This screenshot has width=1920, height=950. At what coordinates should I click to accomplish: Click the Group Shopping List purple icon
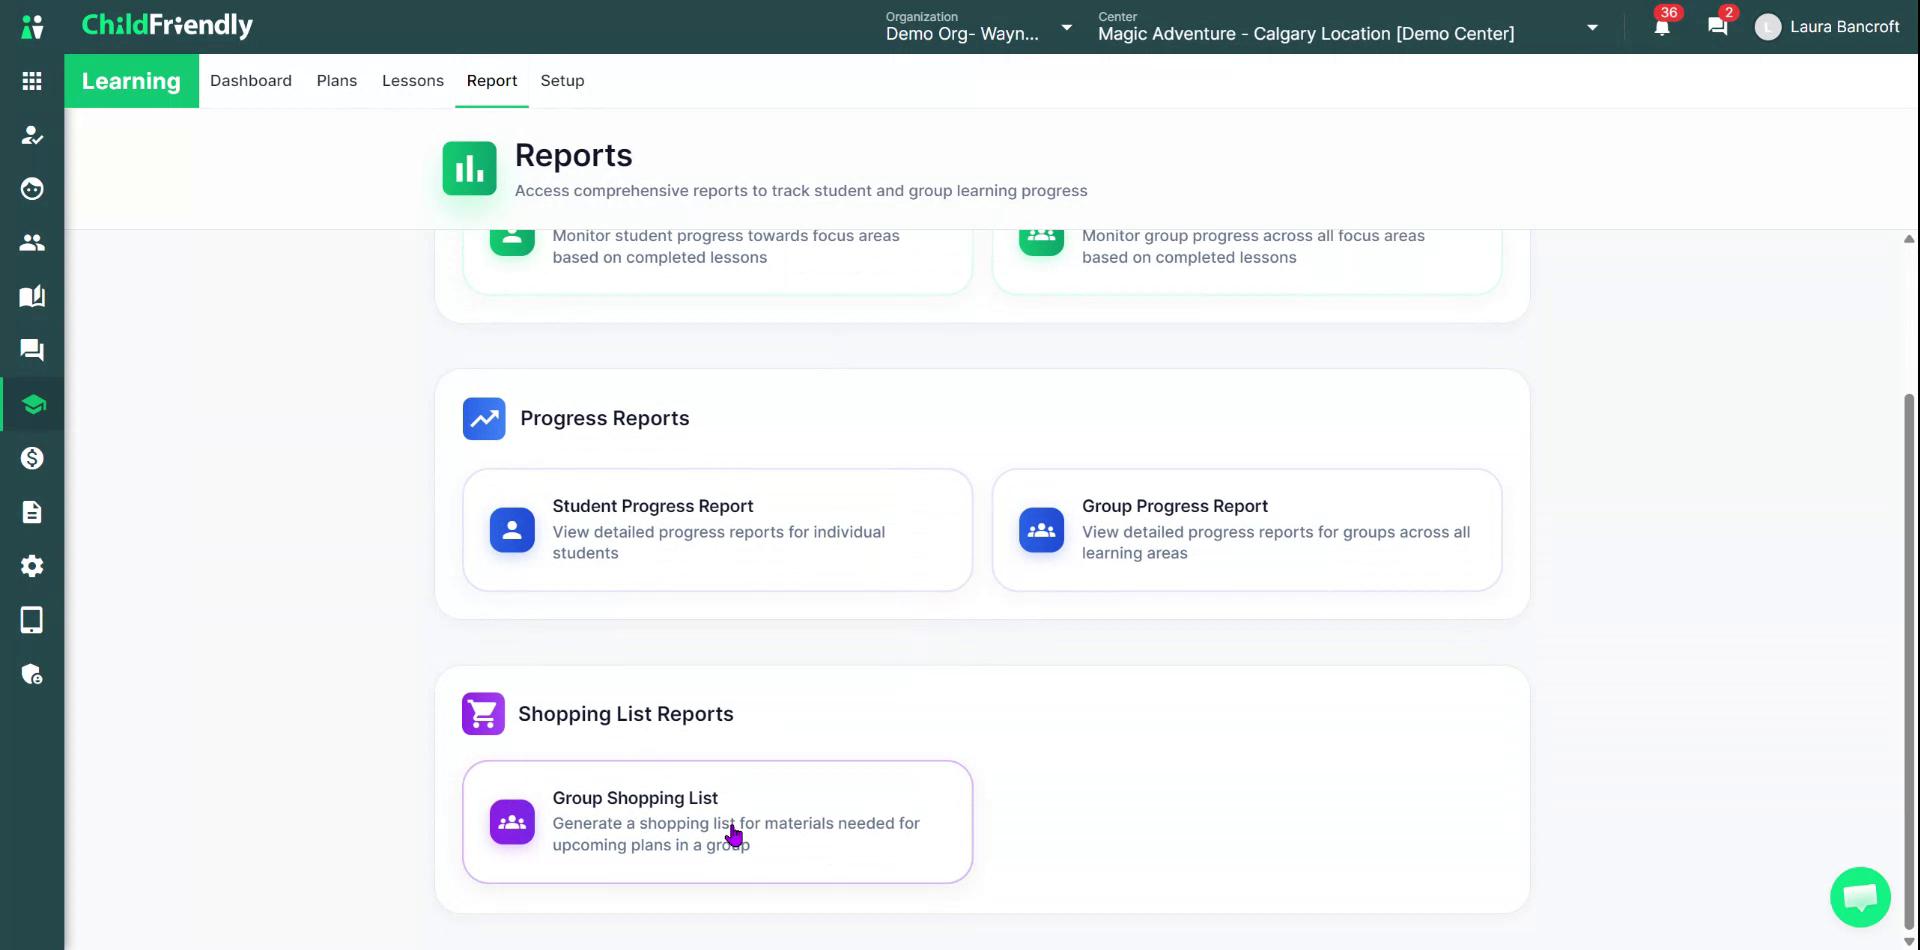click(512, 822)
